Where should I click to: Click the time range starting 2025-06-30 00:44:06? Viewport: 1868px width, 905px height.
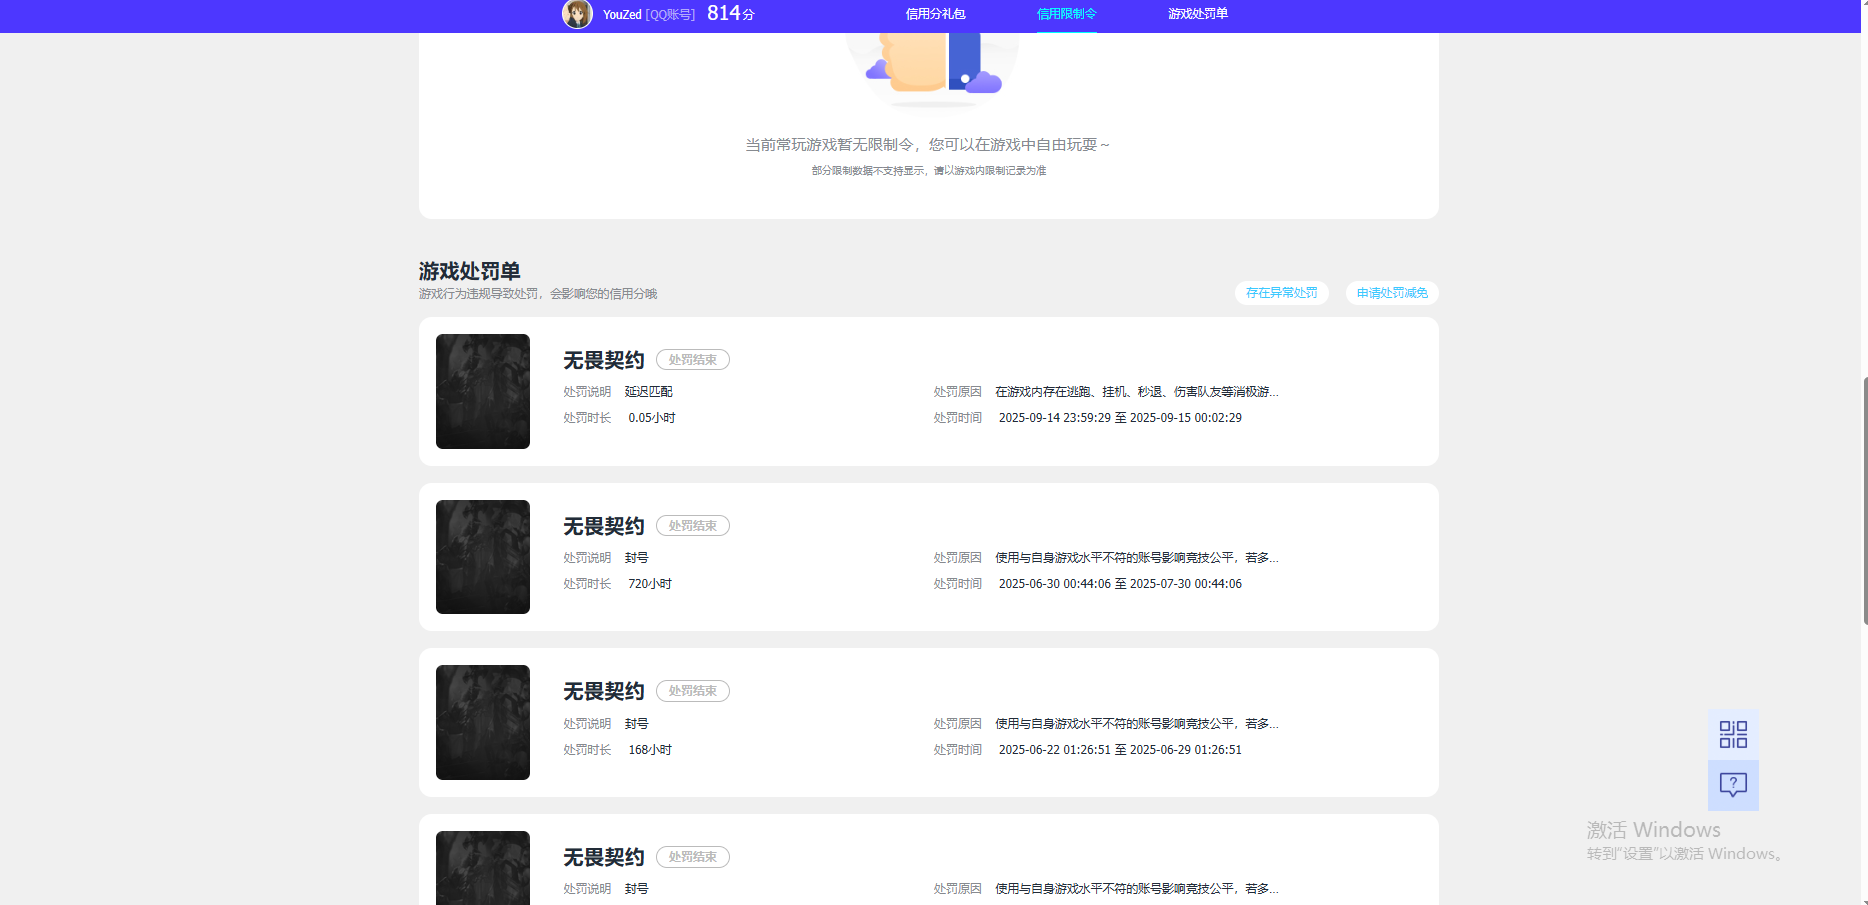click(1120, 584)
